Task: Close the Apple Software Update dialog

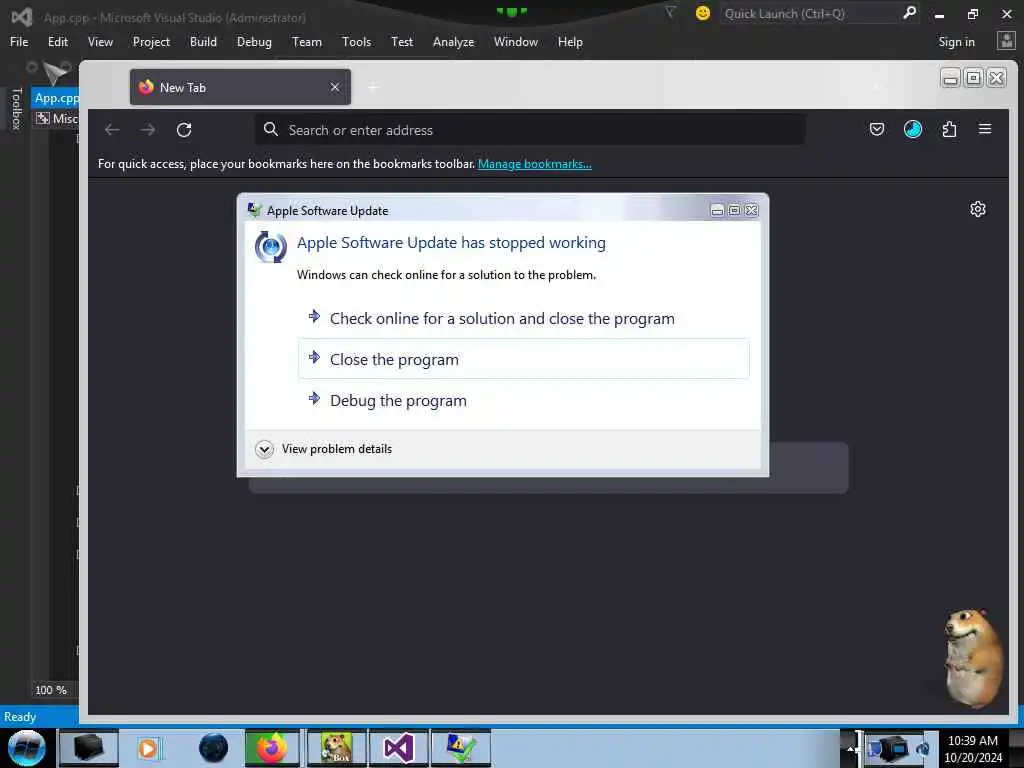Action: pyautogui.click(x=752, y=210)
